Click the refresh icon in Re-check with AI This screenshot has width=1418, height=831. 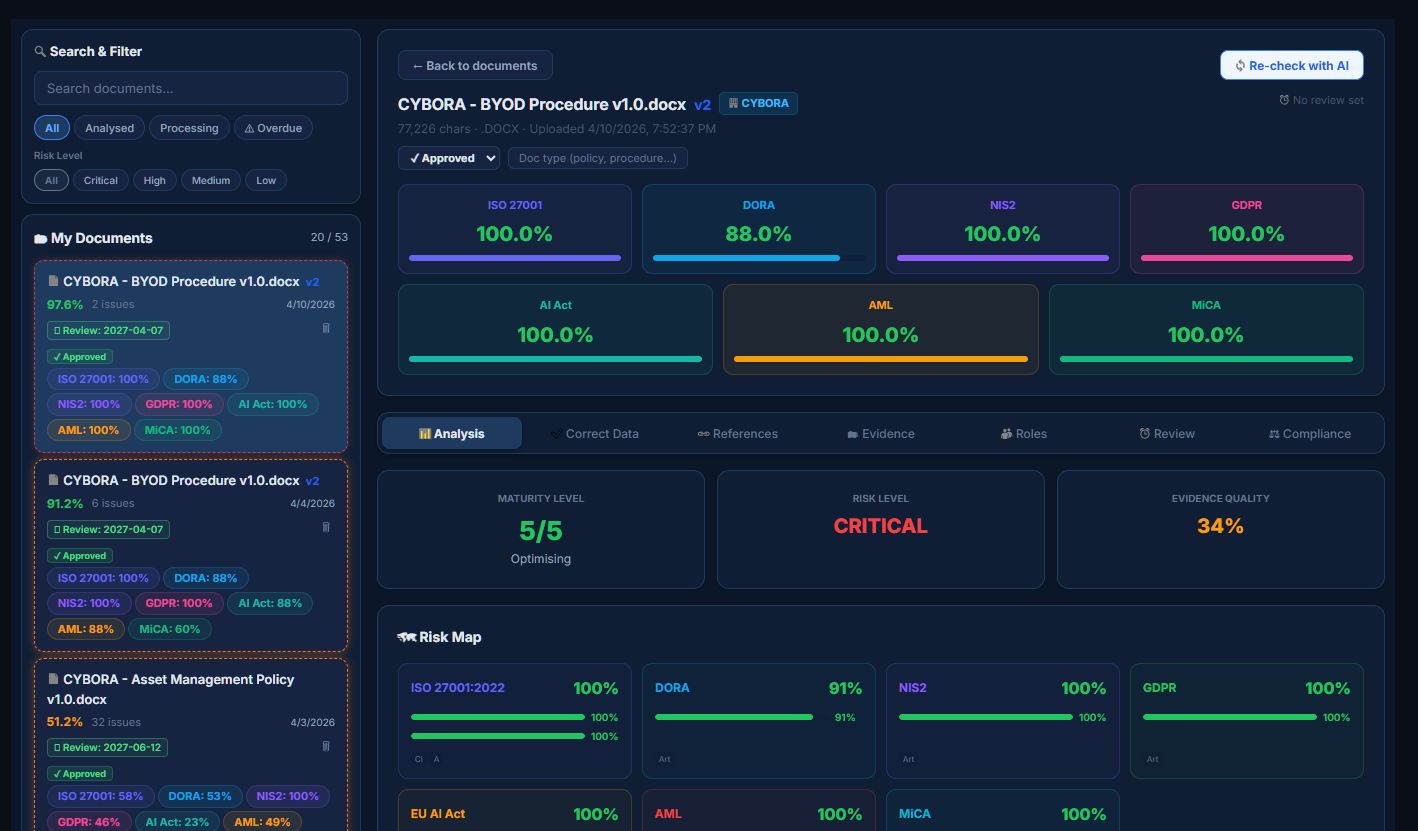coord(1240,66)
